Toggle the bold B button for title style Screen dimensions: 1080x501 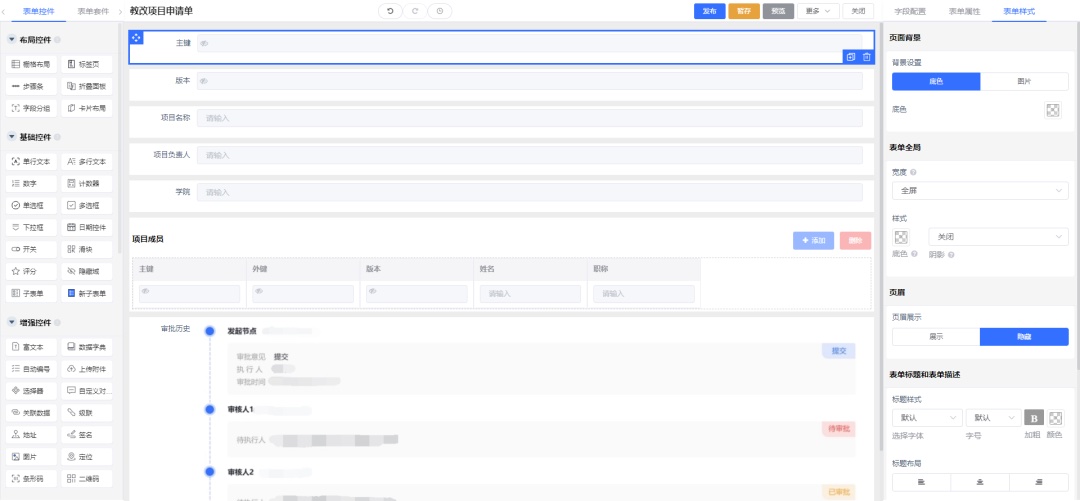pos(1034,418)
